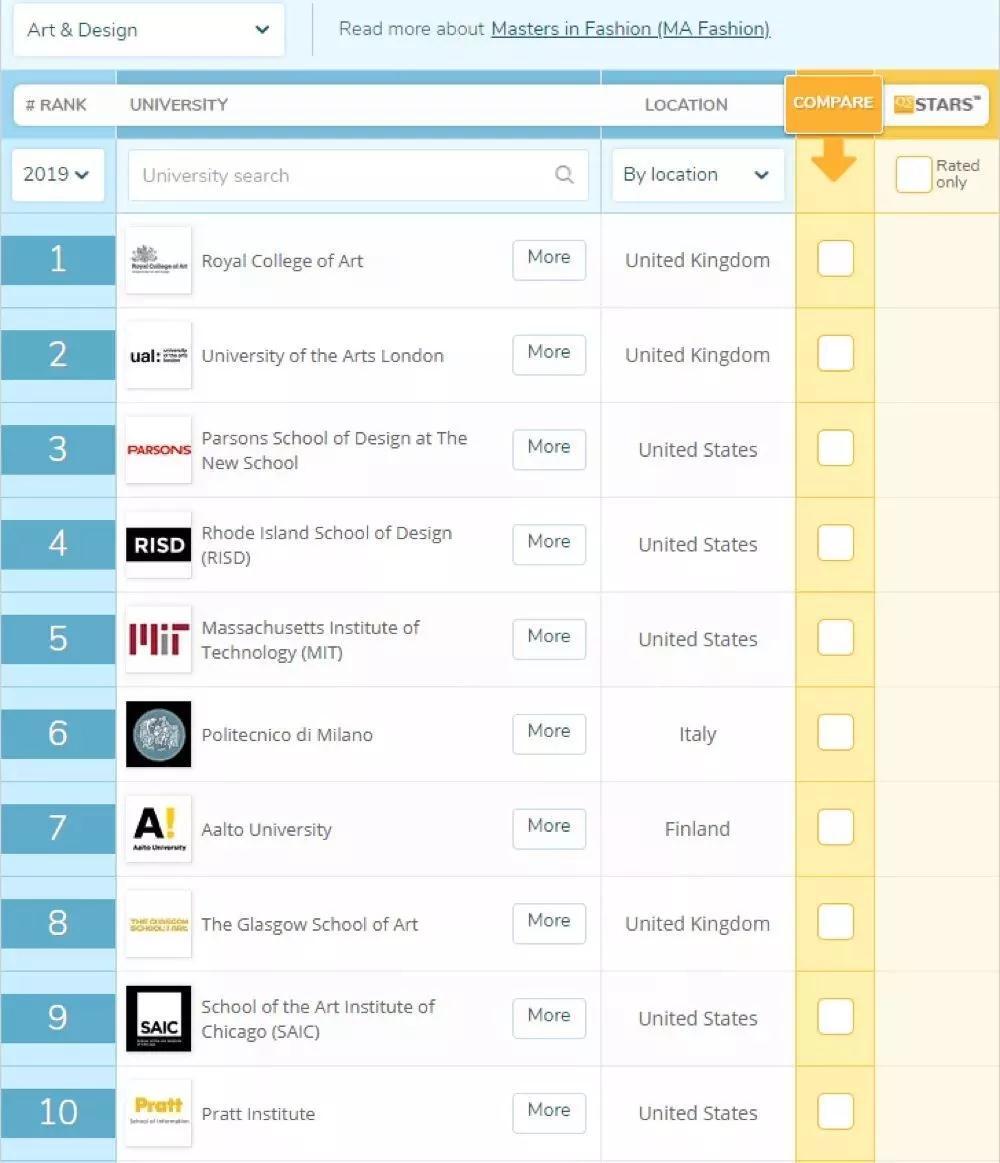1000x1163 pixels.
Task: Click the Compare column header
Action: coord(833,103)
